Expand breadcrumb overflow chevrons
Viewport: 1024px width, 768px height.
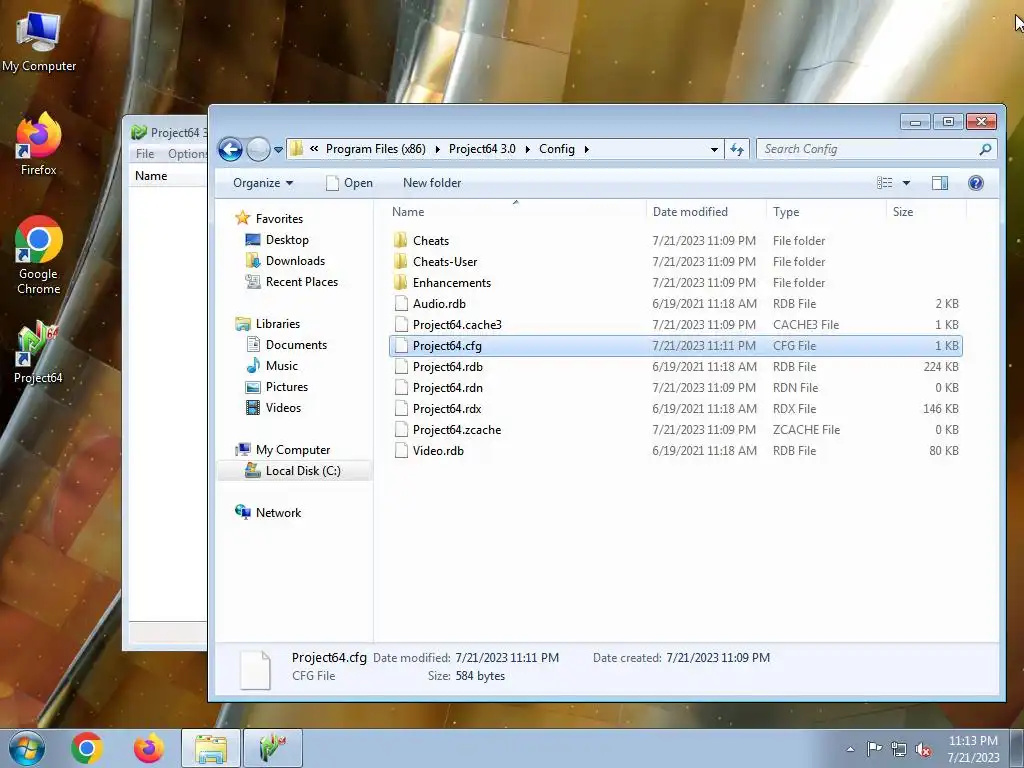(x=314, y=149)
